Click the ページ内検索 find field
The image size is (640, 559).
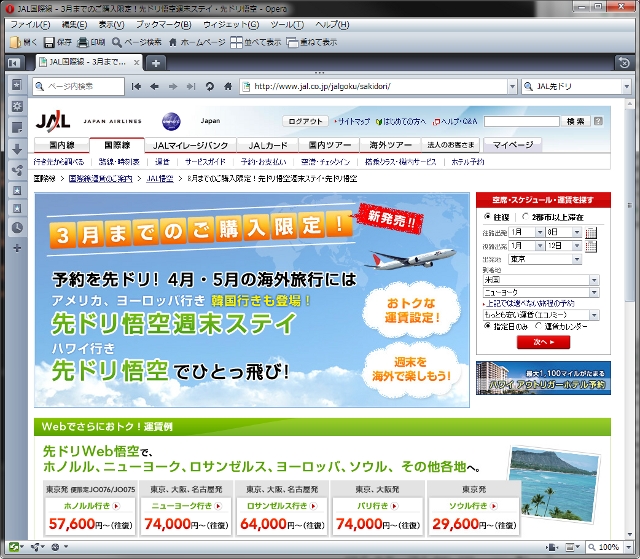pyautogui.click(x=78, y=87)
